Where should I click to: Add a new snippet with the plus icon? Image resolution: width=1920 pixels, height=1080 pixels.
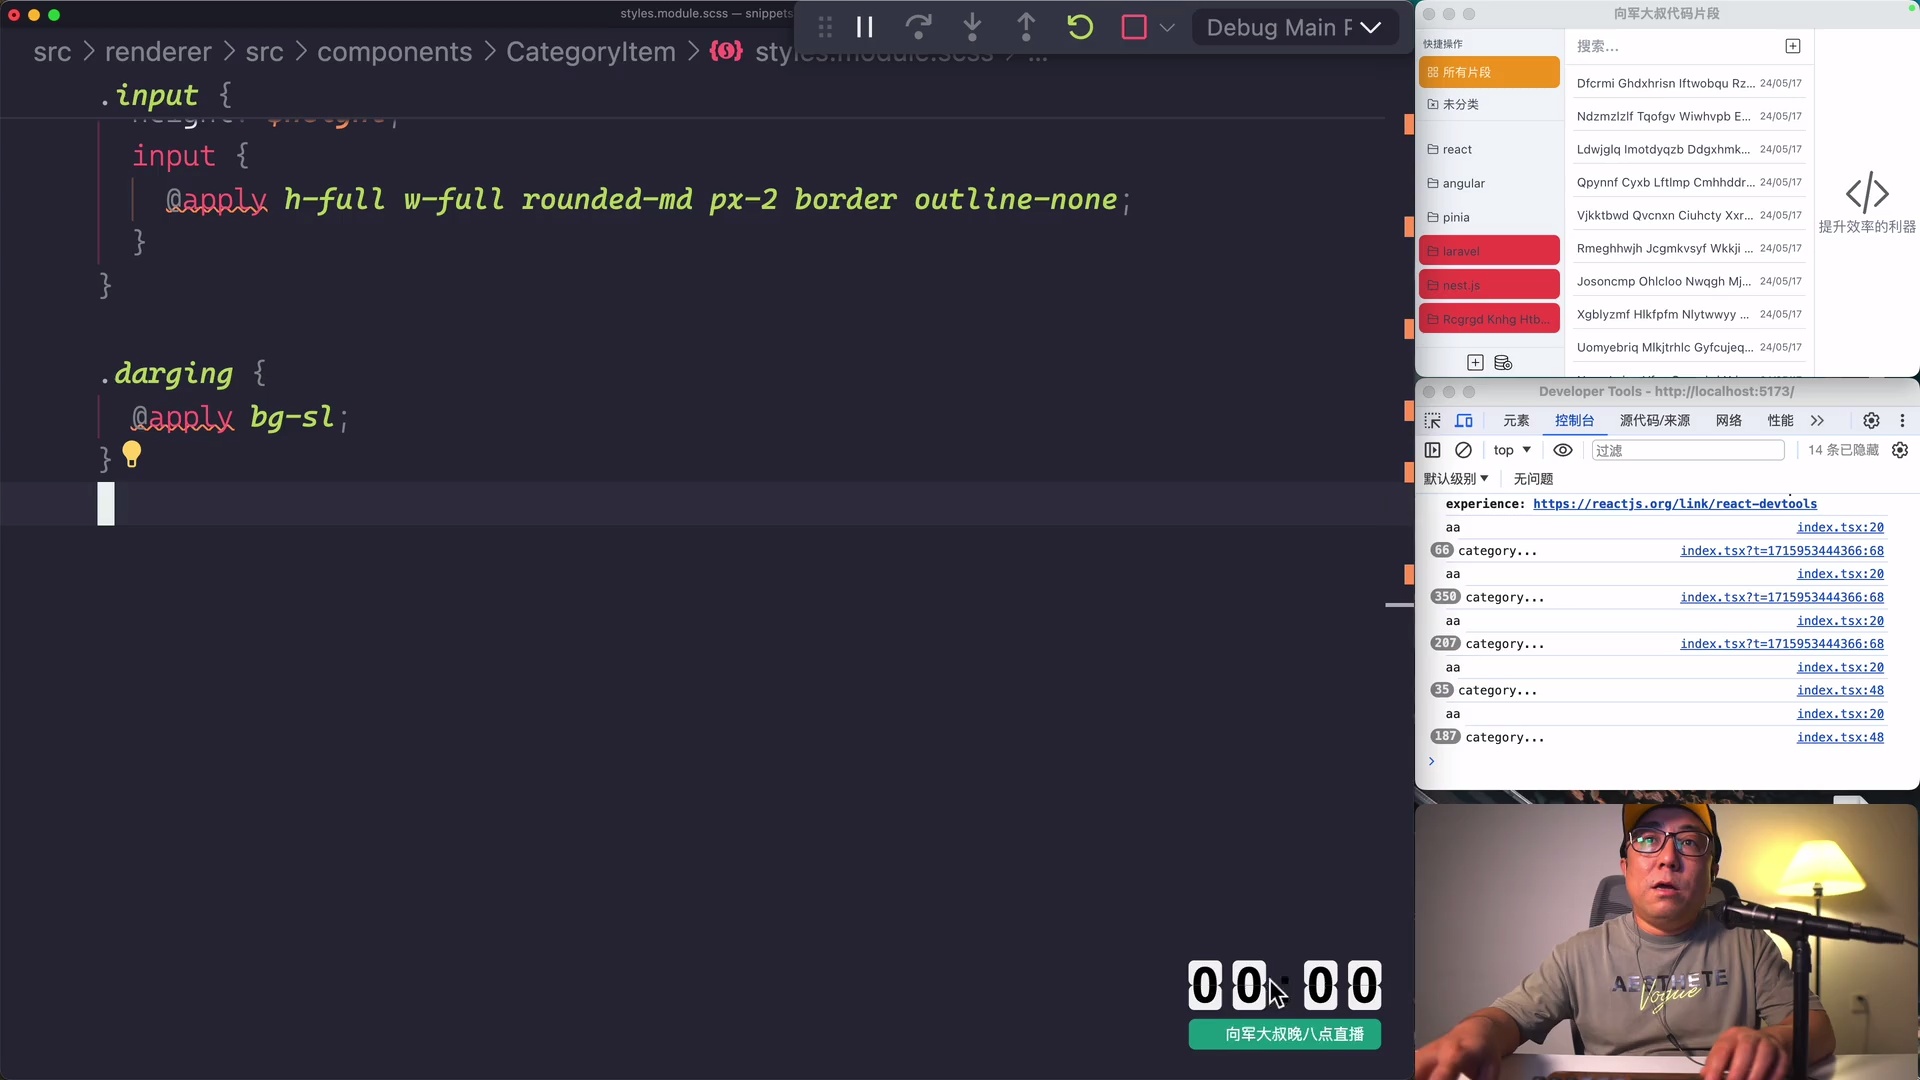pos(1792,46)
